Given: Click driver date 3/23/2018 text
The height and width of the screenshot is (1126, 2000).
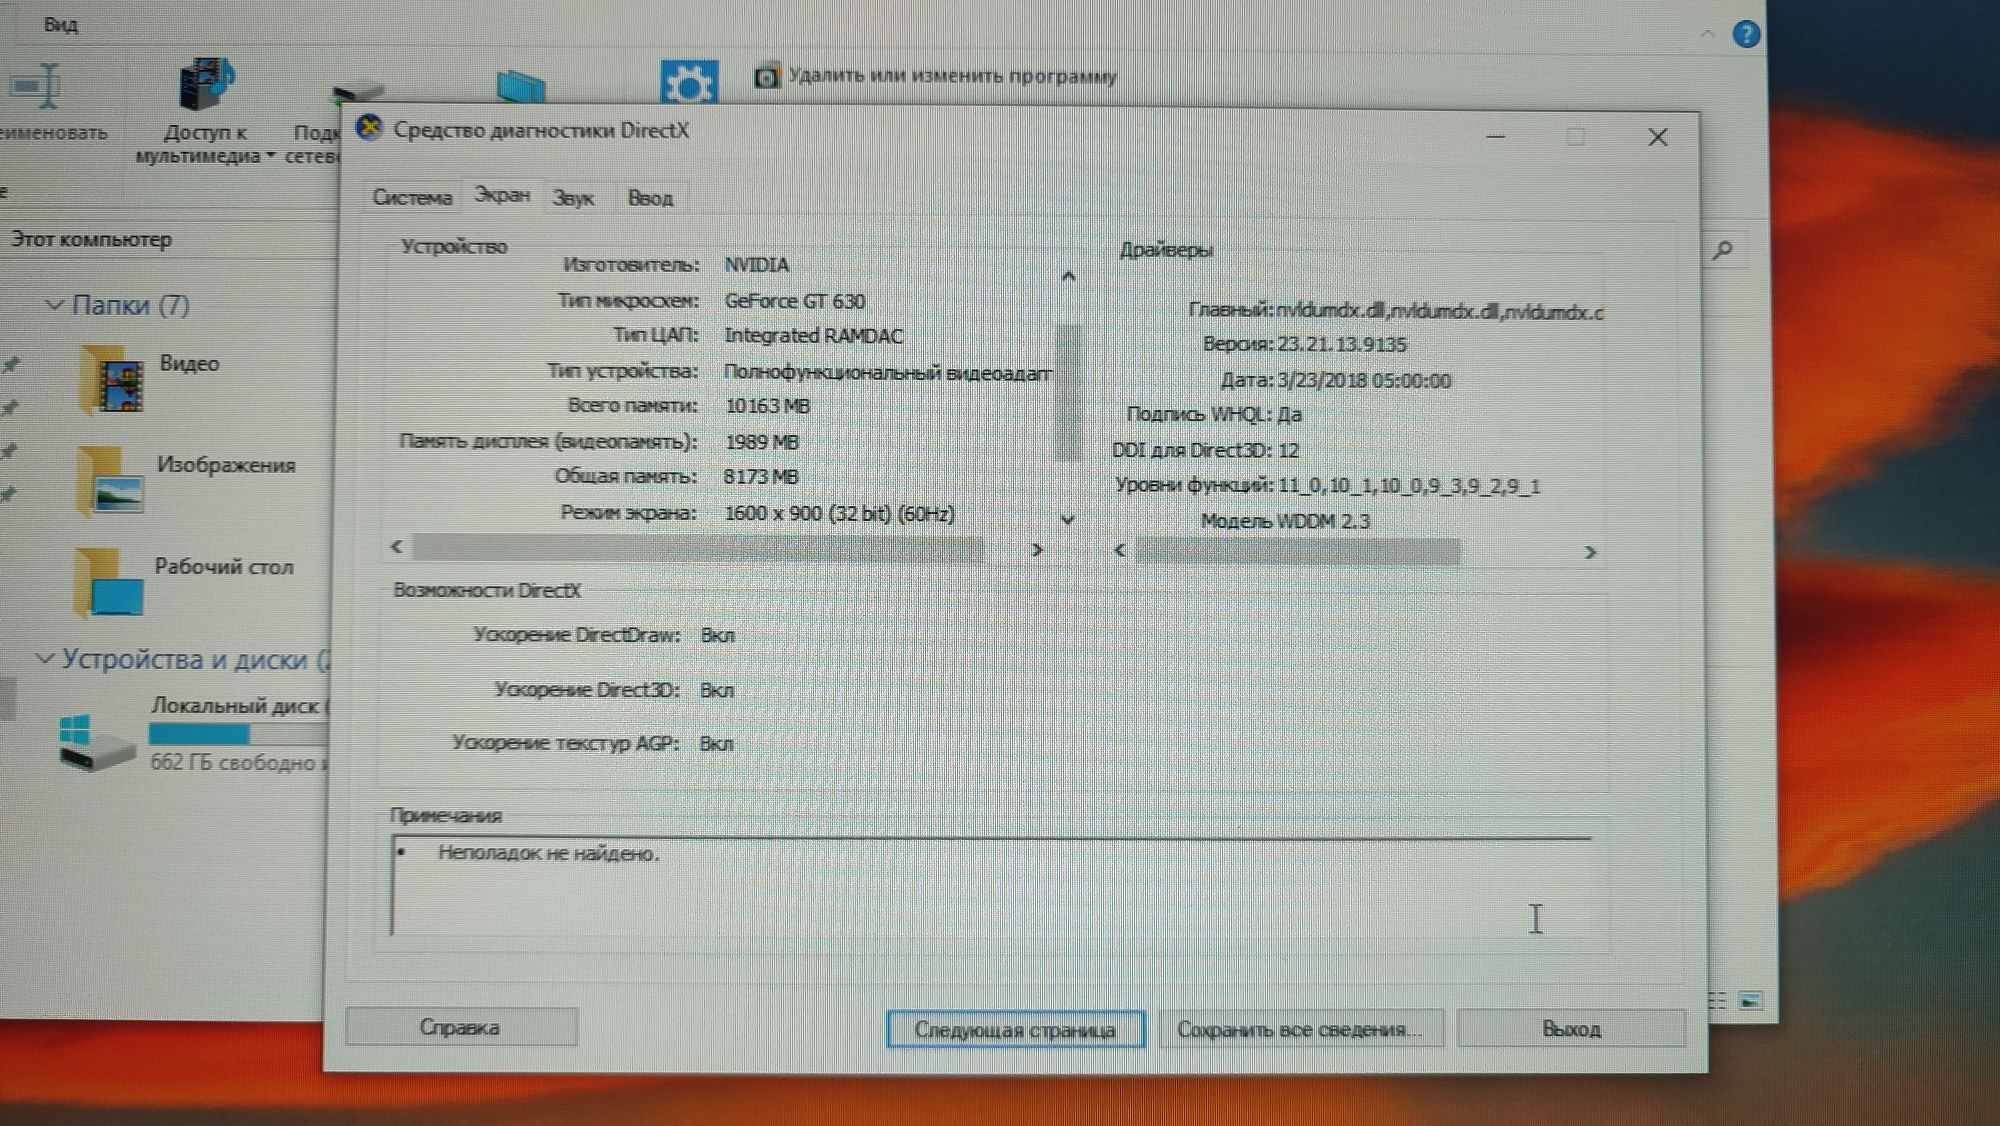Looking at the screenshot, I should 1364,380.
